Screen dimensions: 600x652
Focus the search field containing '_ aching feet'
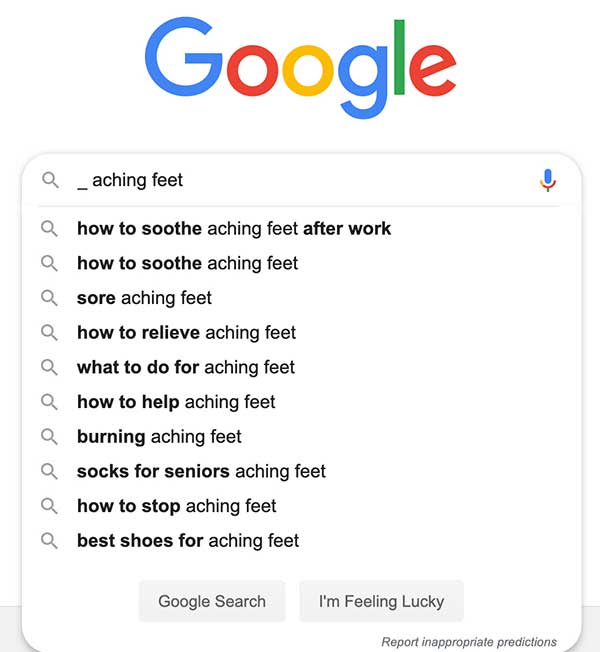pos(299,180)
